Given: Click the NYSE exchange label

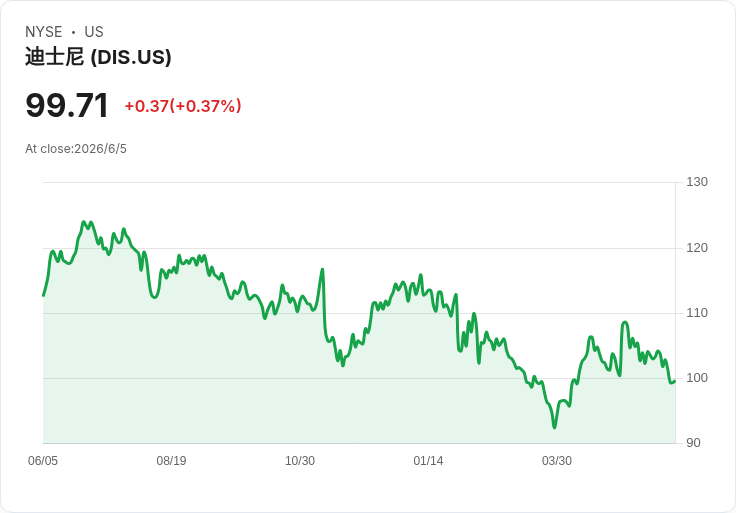Looking at the screenshot, I should pos(44,32).
